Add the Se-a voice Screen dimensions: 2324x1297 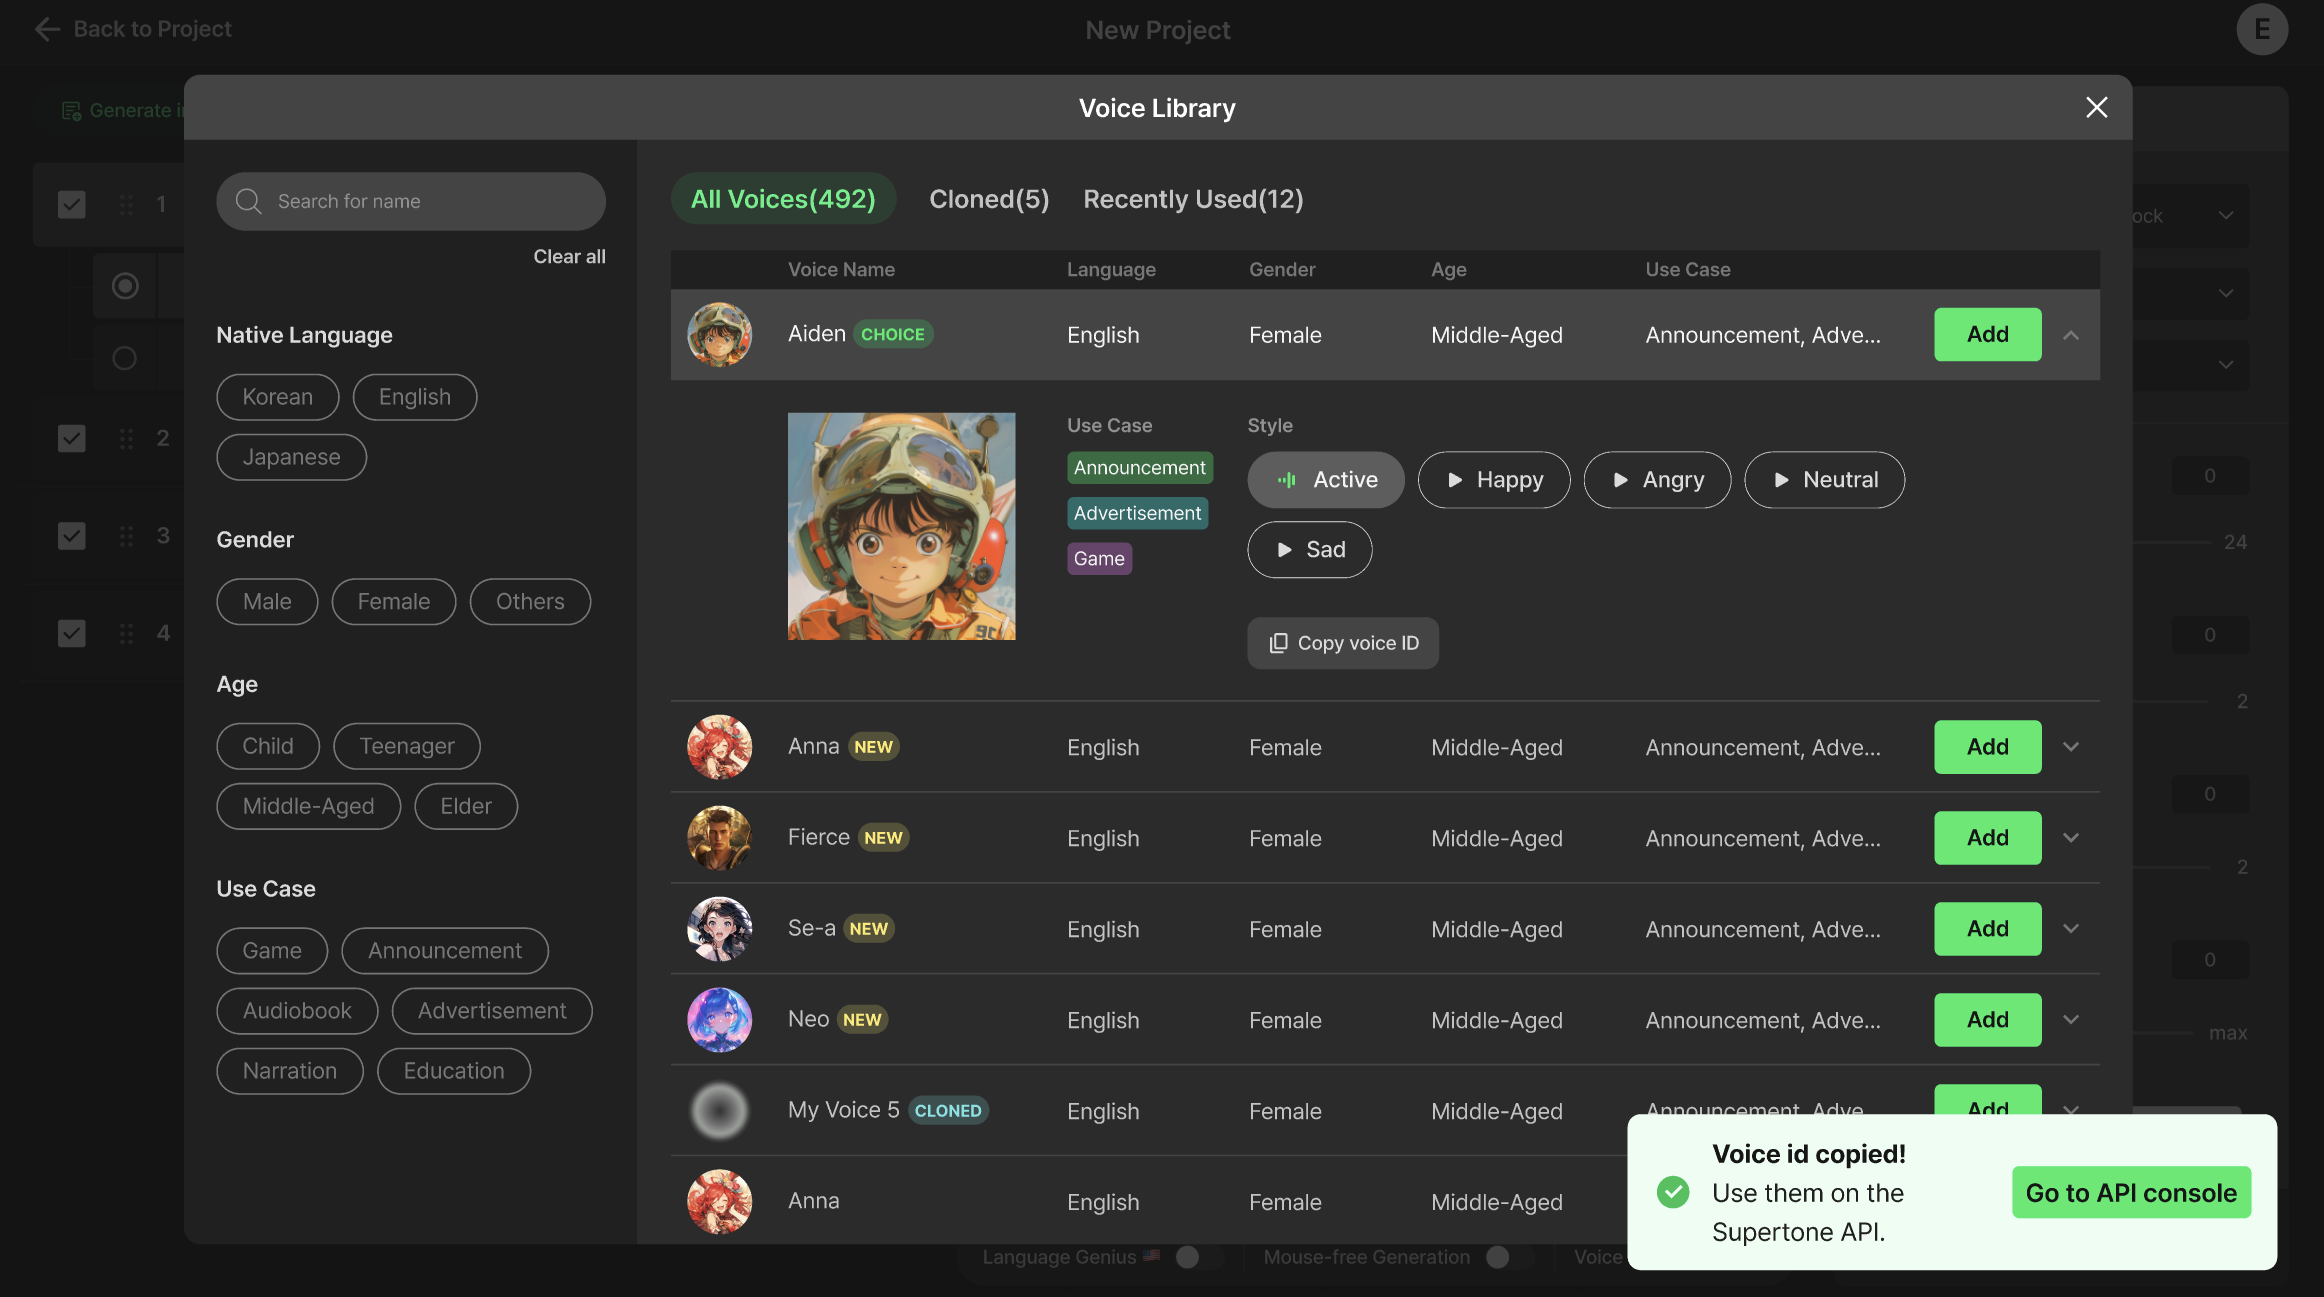[1987, 929]
